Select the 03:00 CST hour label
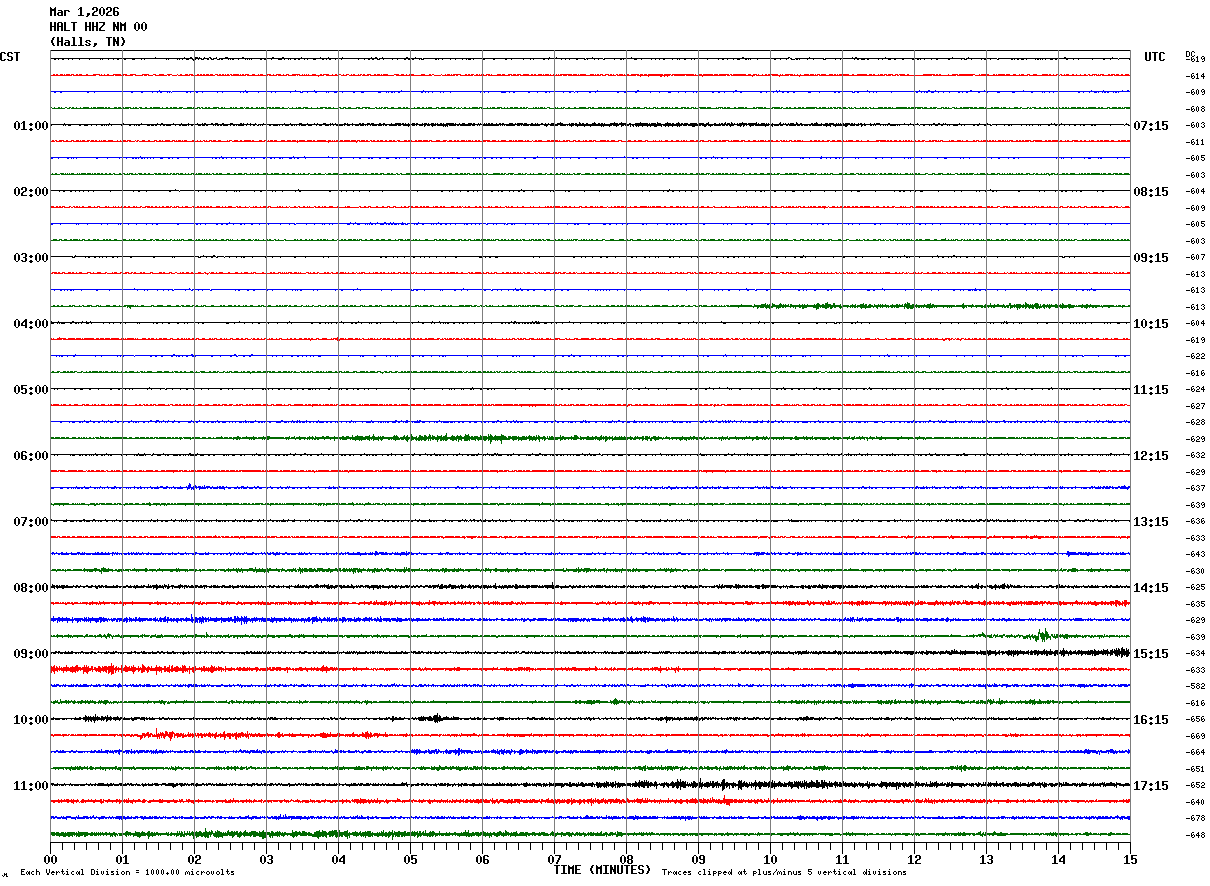Image resolution: width=1210 pixels, height=886 pixels. [x=31, y=258]
